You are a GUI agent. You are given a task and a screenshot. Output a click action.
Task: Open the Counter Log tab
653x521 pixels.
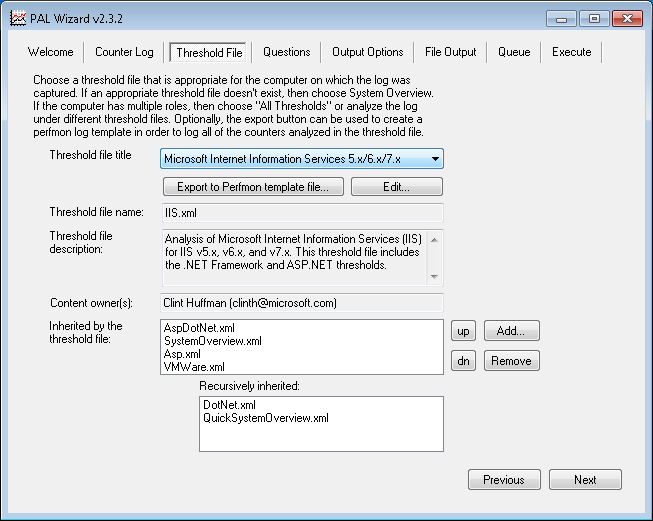124,52
